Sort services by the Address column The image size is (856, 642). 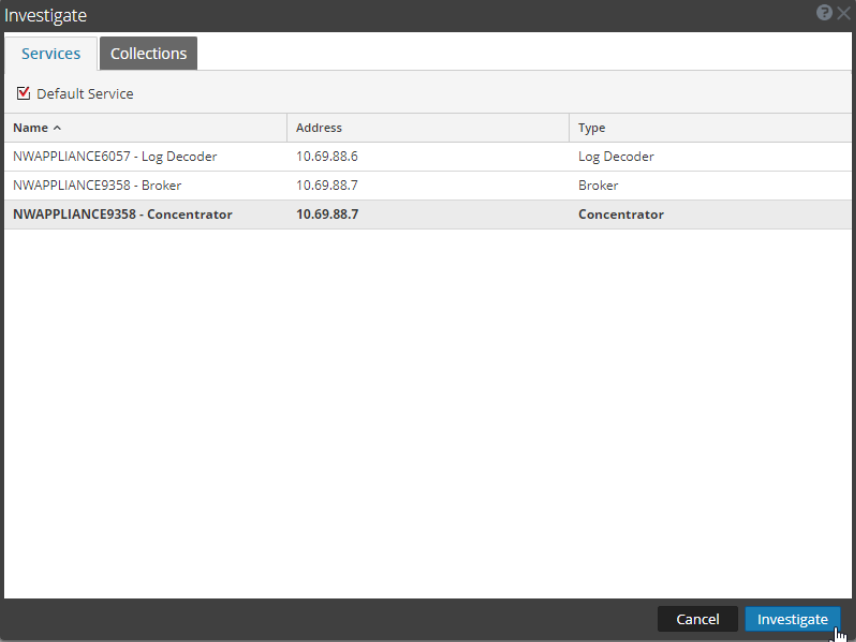[x=318, y=128]
